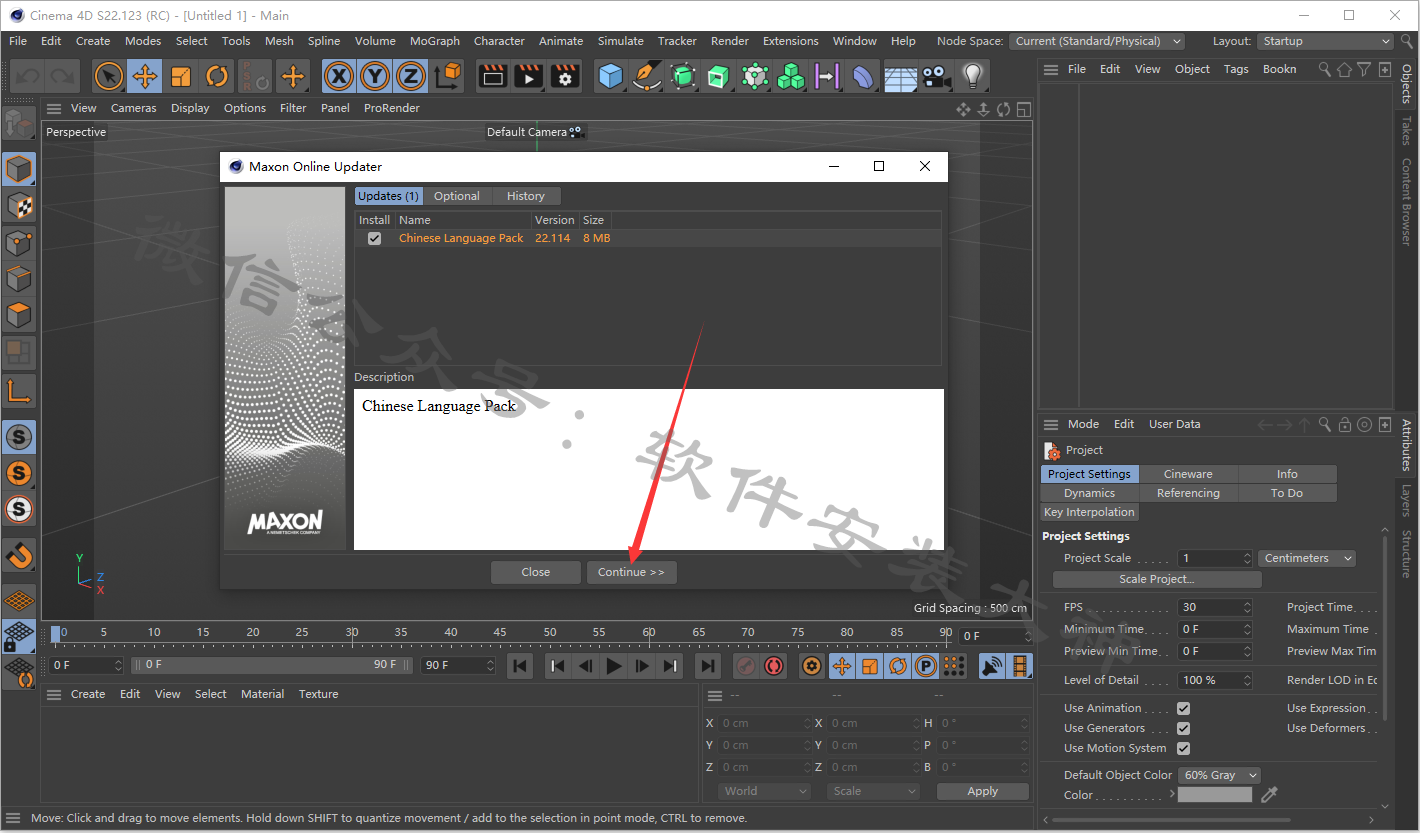
Task: Open the Cineware tab in Attributes
Action: (1188, 474)
